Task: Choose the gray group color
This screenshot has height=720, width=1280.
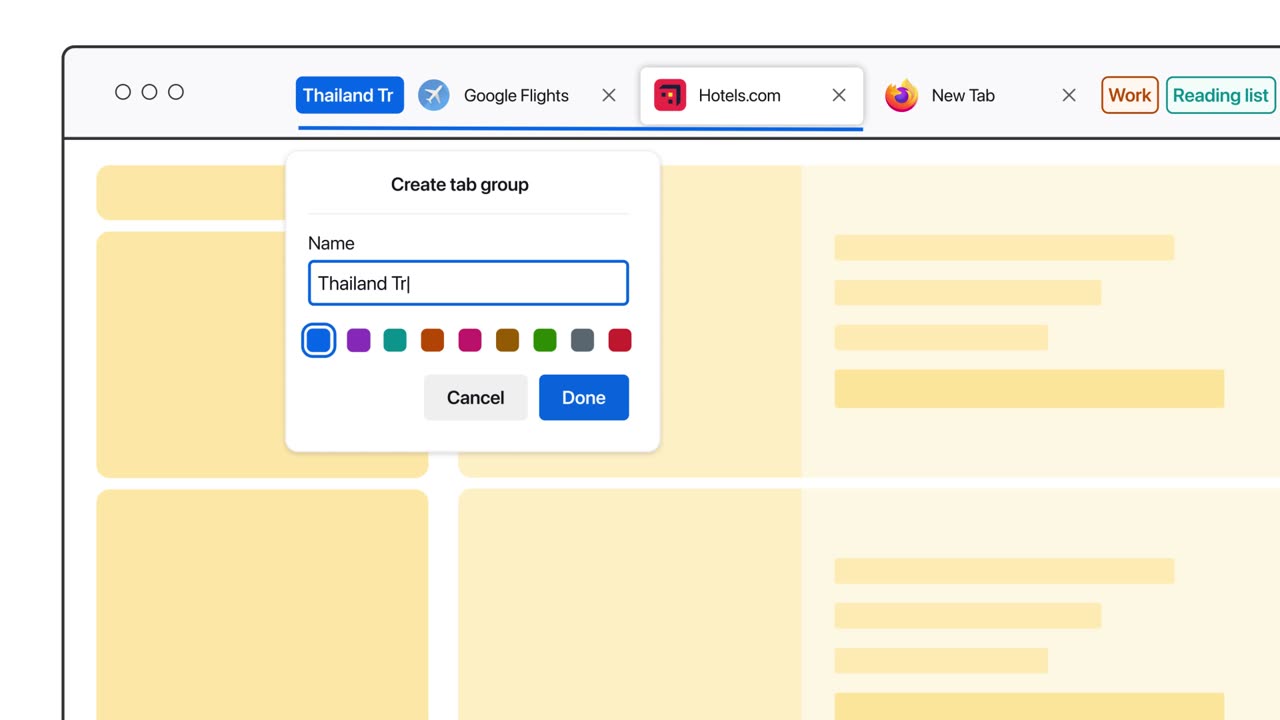Action: 582,340
